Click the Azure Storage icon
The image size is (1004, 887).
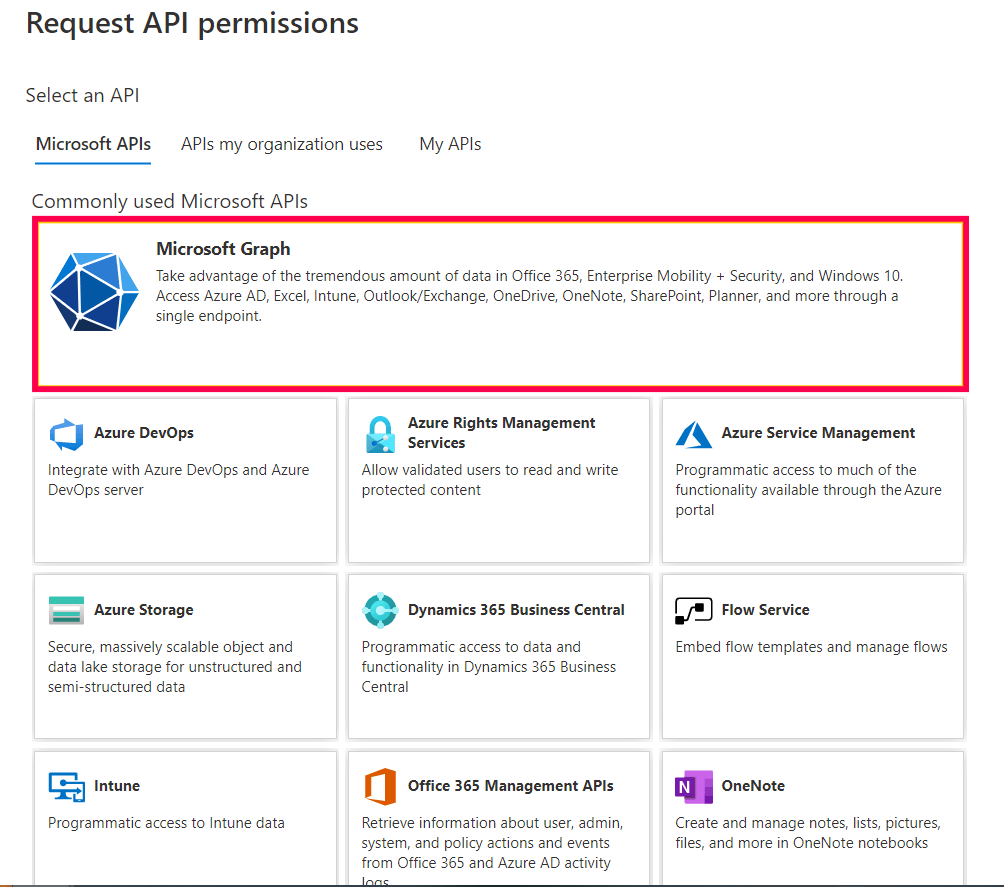coord(66,610)
